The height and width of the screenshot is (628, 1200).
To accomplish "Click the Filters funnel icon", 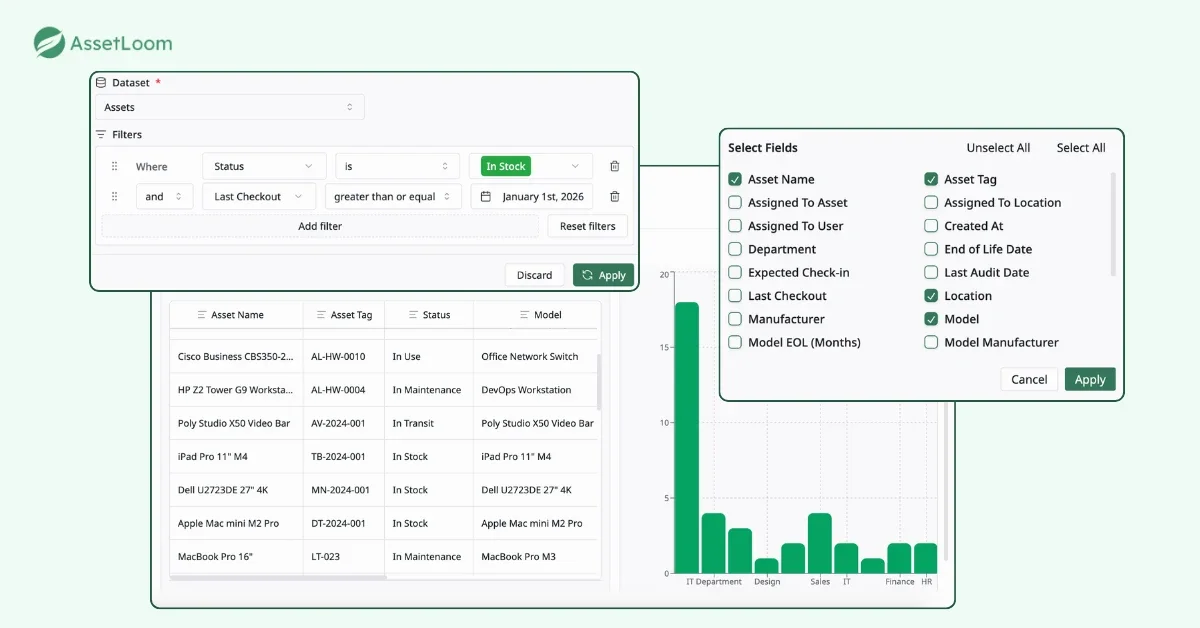I will [x=101, y=134].
